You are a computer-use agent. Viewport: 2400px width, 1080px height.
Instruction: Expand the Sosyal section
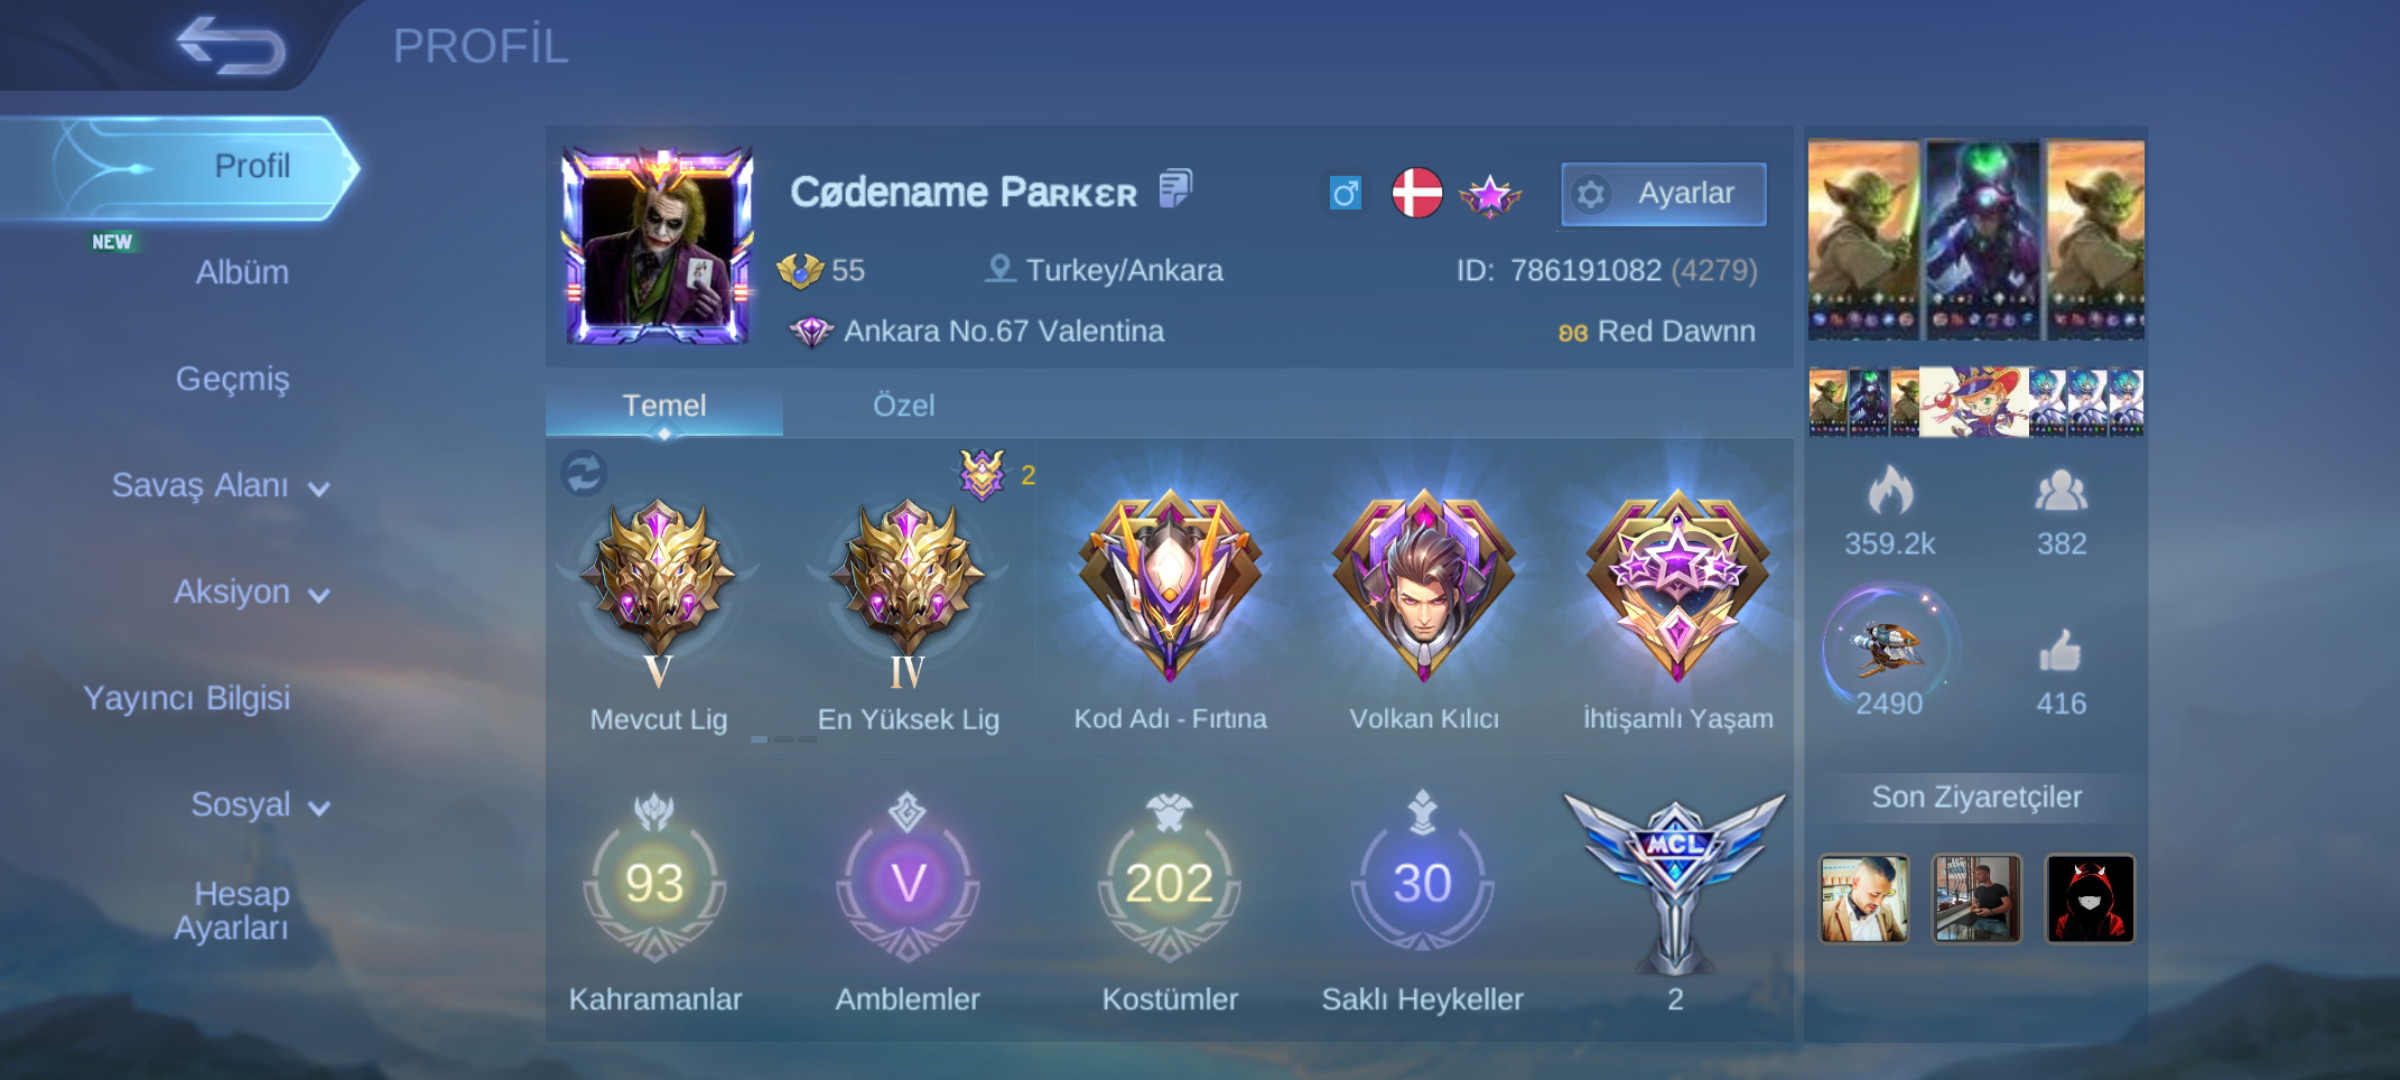click(x=260, y=805)
